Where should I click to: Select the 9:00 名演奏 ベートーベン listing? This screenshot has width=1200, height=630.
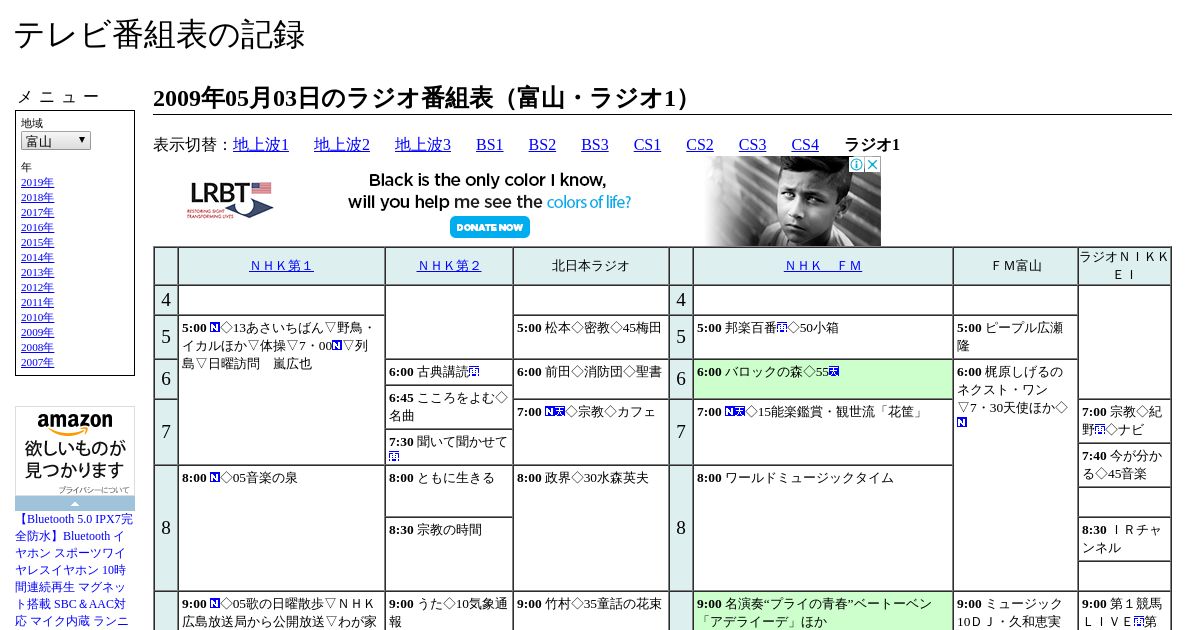(823, 612)
